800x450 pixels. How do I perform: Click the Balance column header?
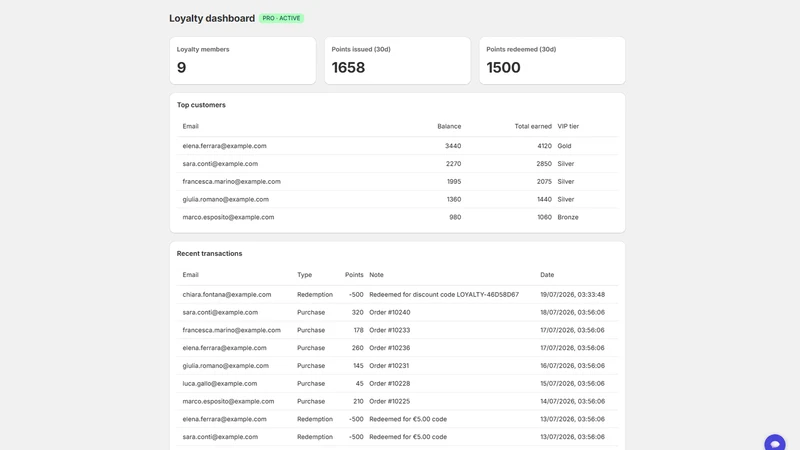pos(449,127)
